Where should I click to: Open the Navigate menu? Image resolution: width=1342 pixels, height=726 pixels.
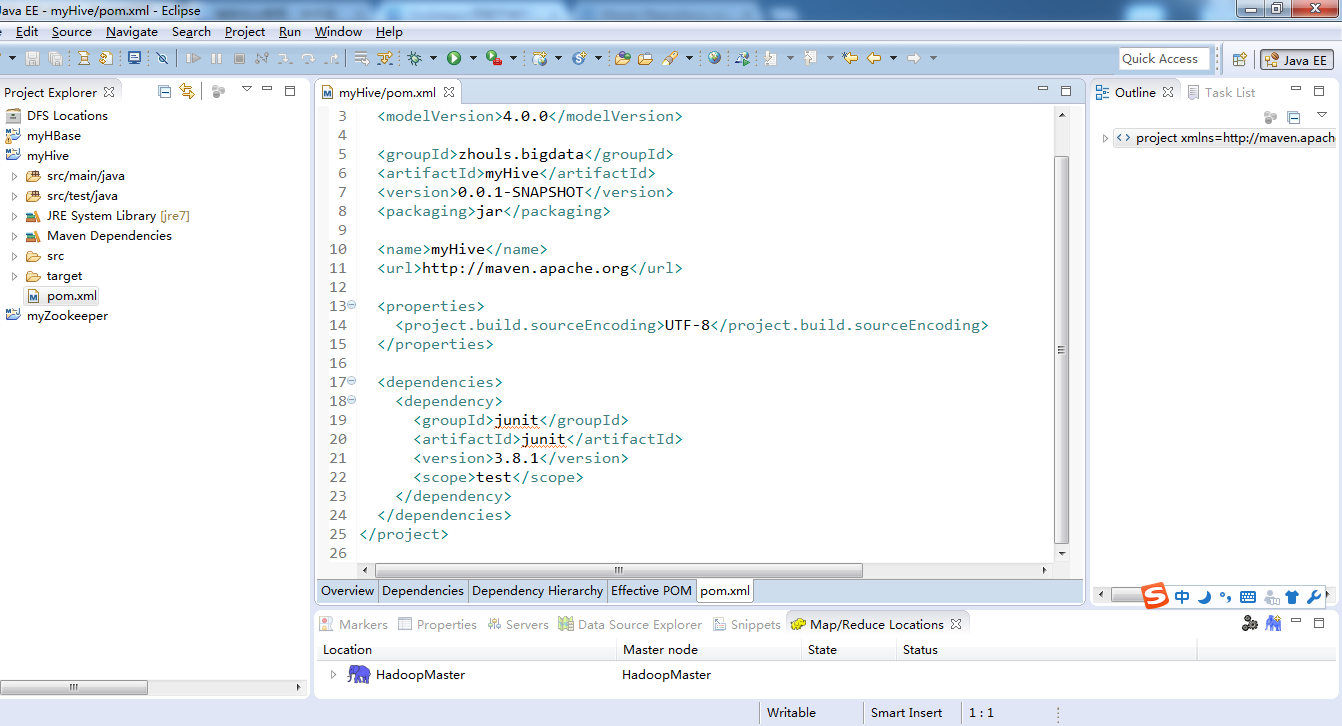pyautogui.click(x=132, y=32)
